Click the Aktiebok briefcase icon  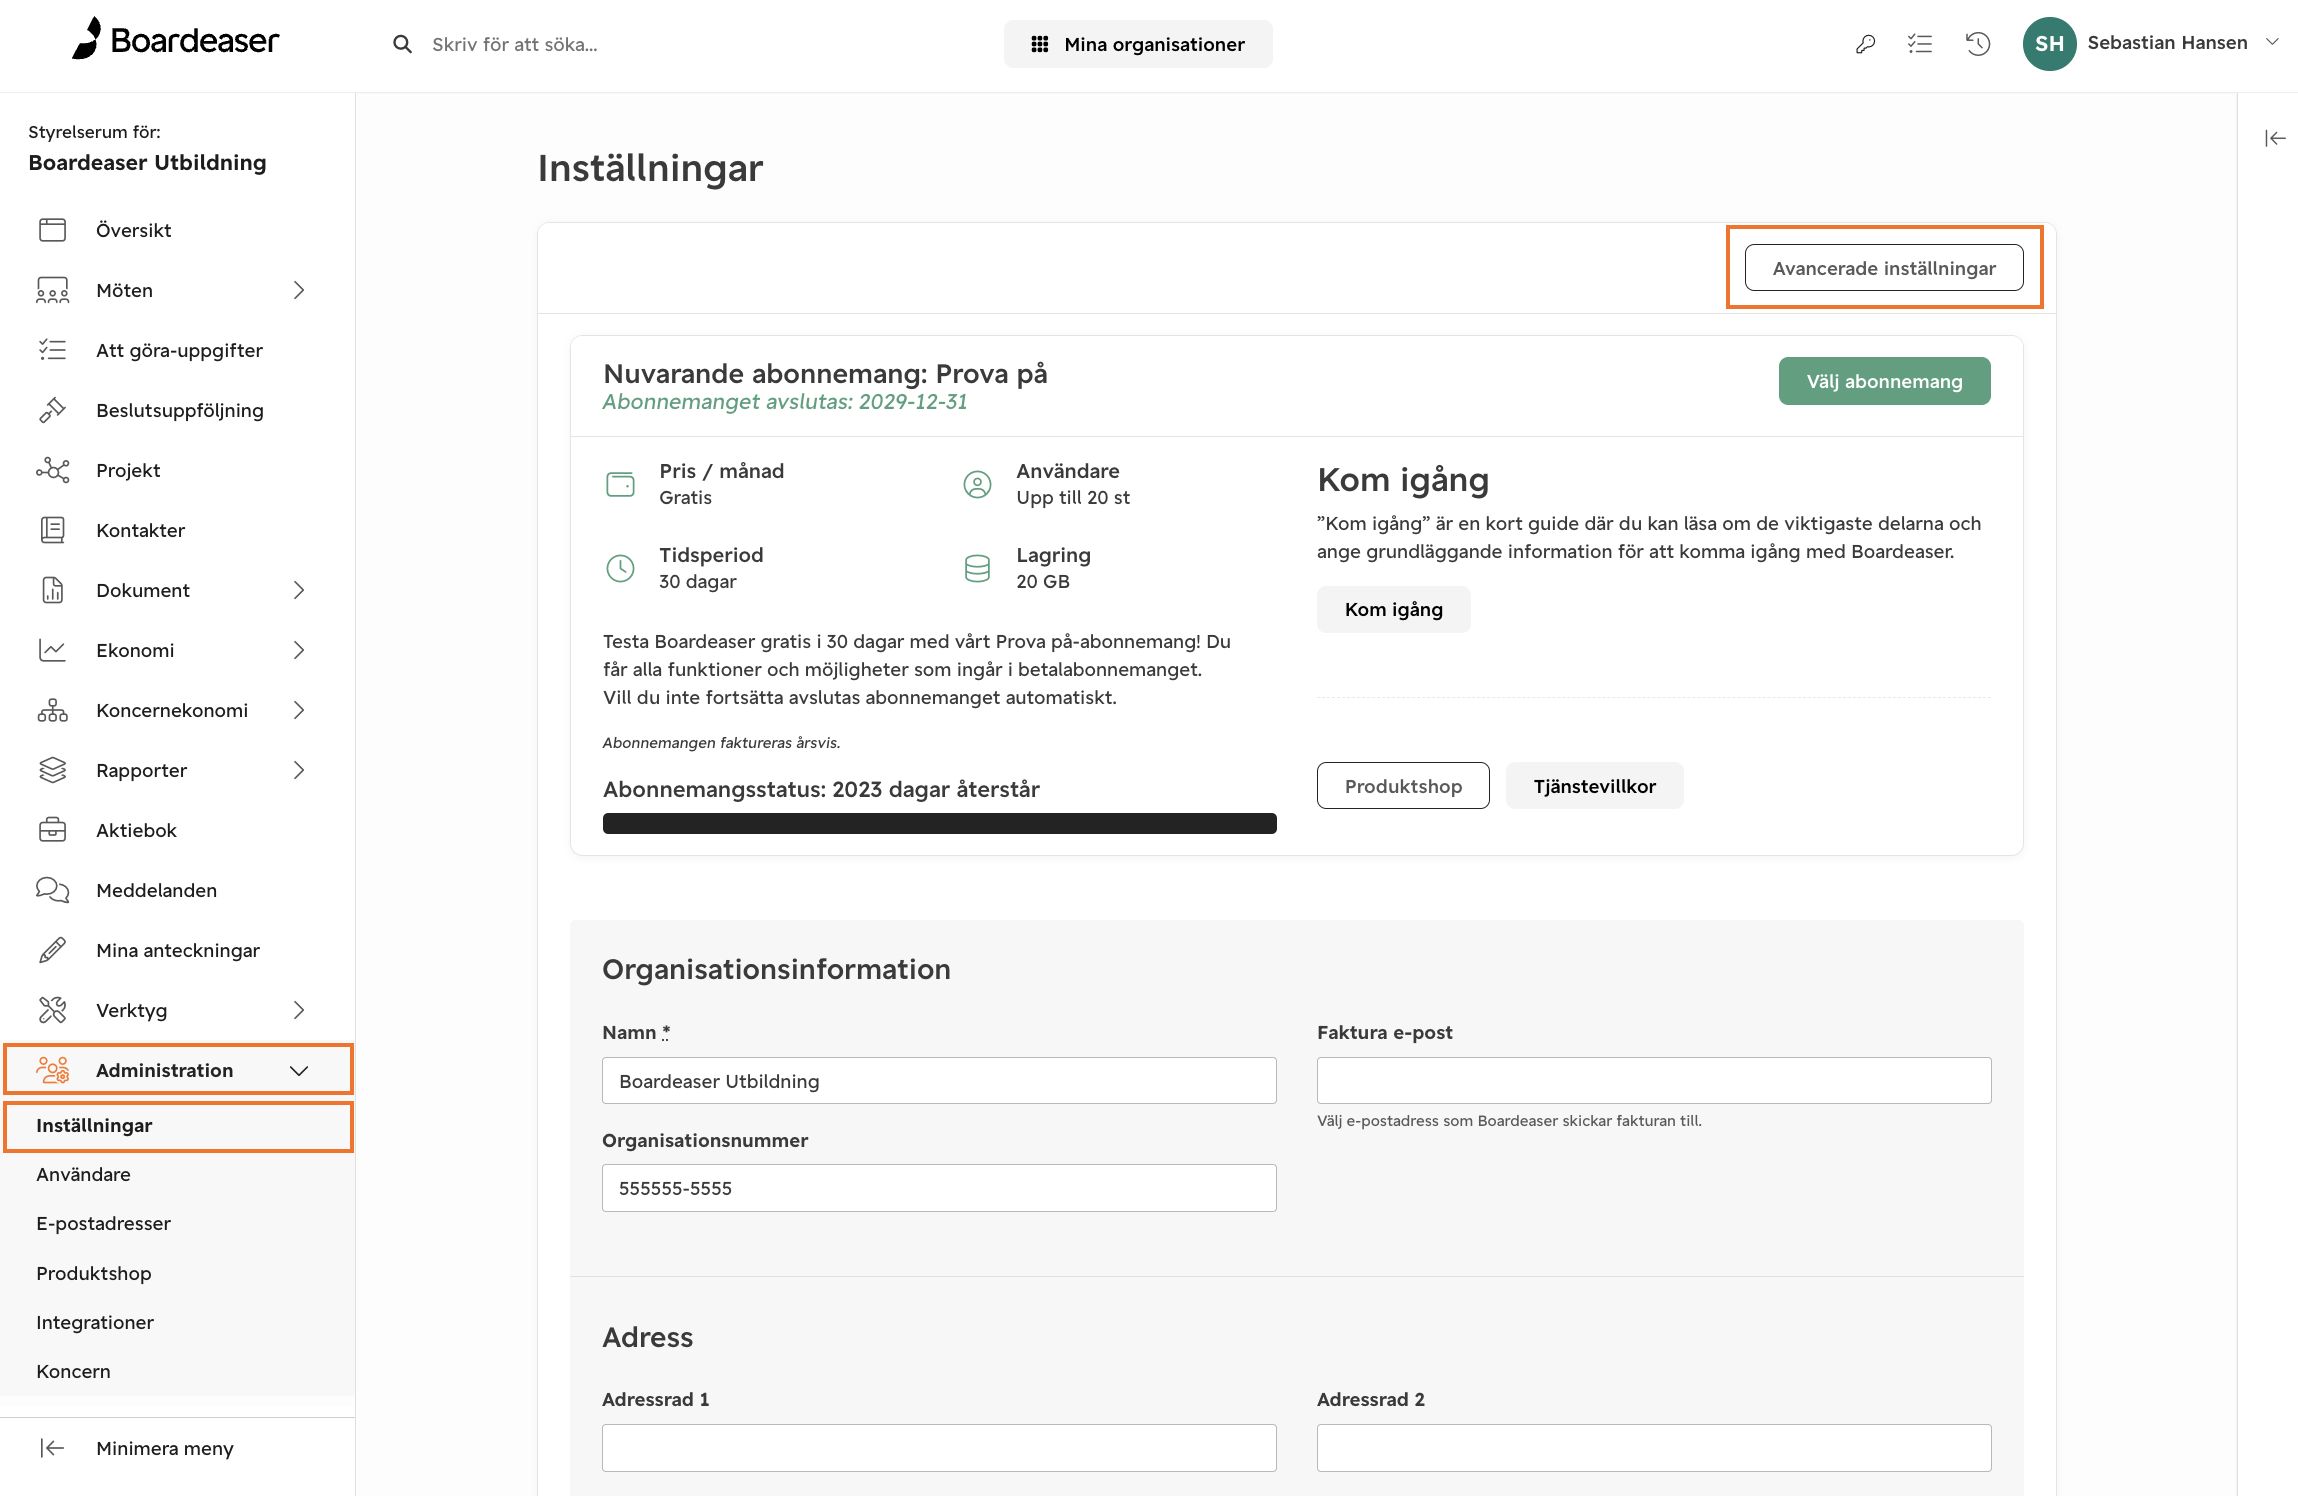coord(53,830)
